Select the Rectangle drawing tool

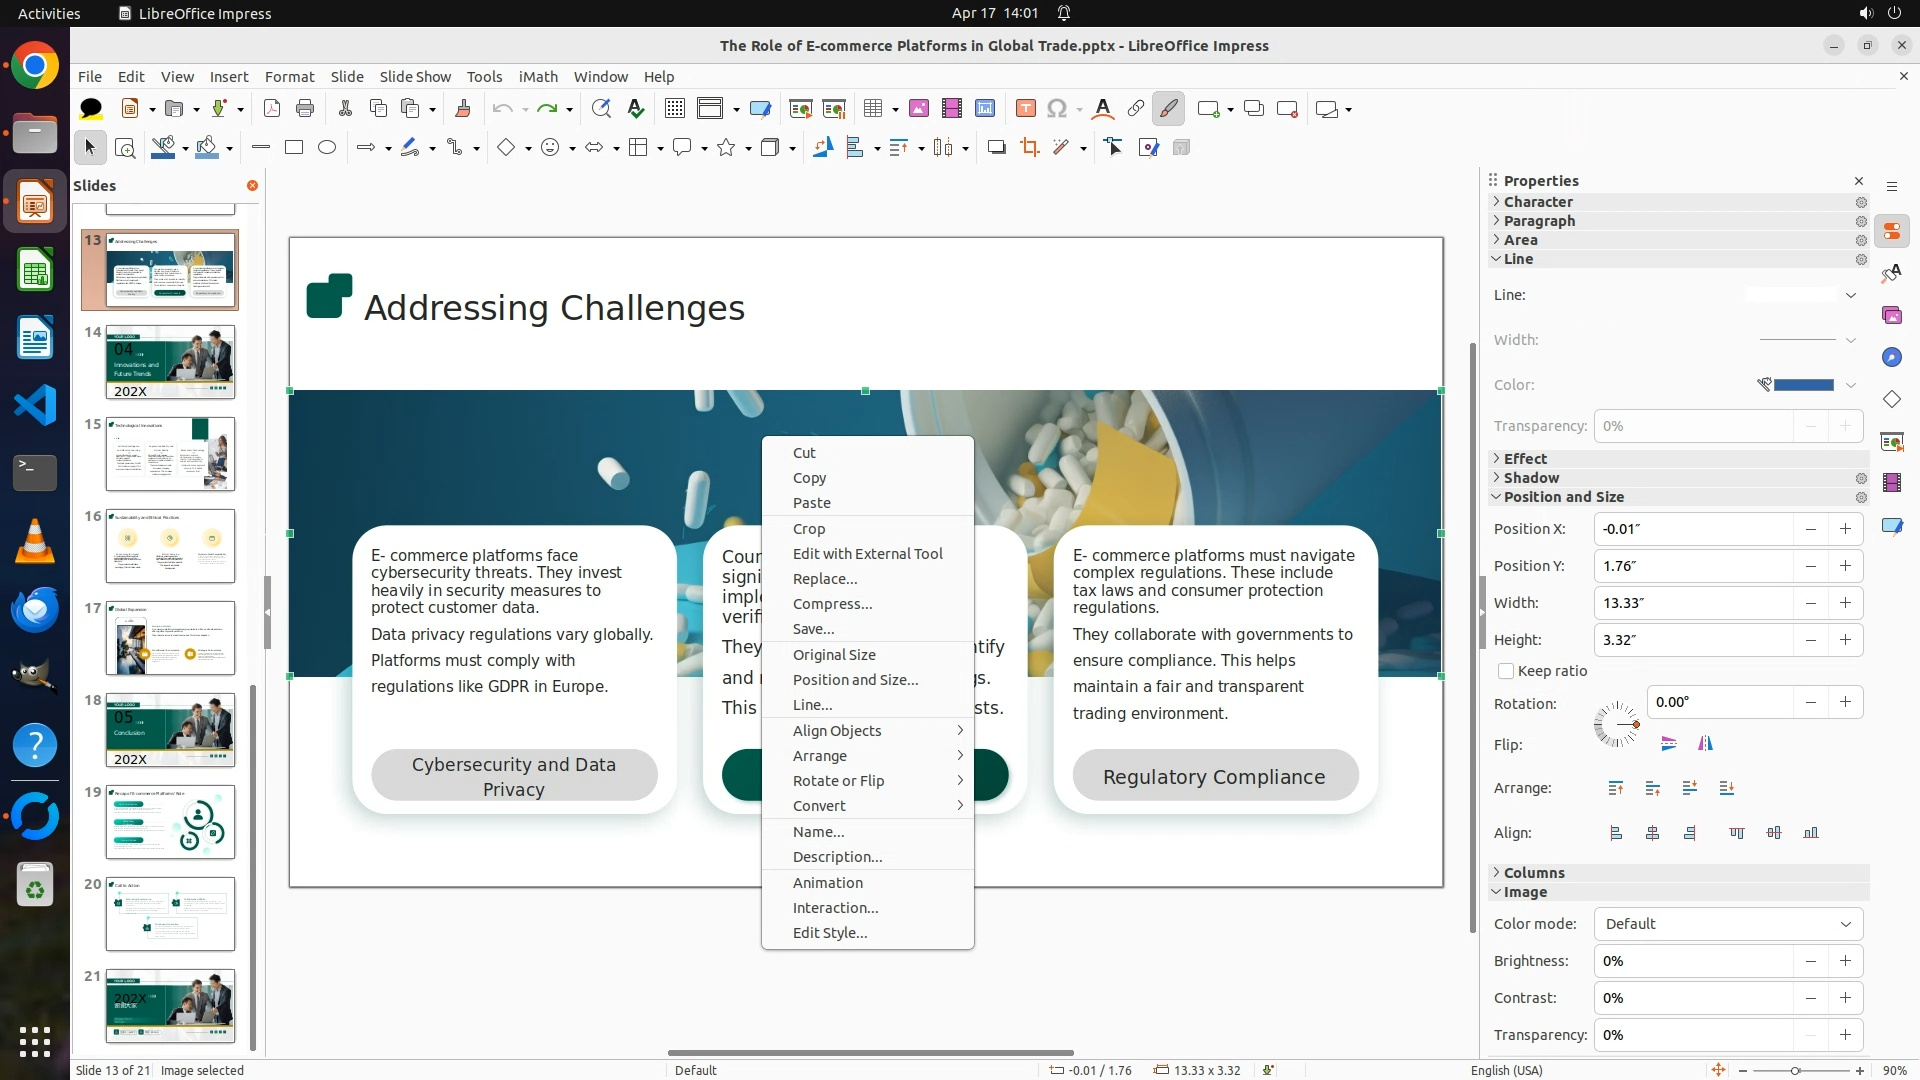(294, 148)
